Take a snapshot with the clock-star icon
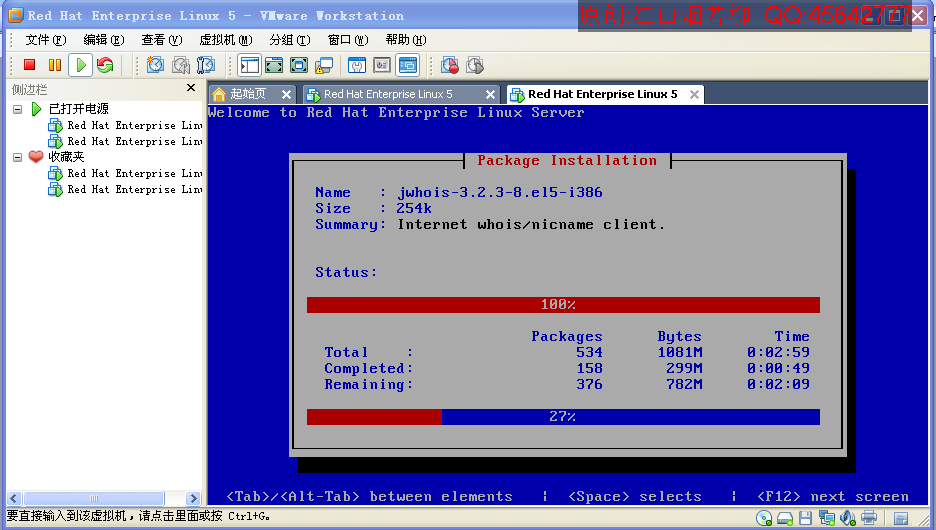Image resolution: width=936 pixels, height=530 pixels. tap(155, 64)
